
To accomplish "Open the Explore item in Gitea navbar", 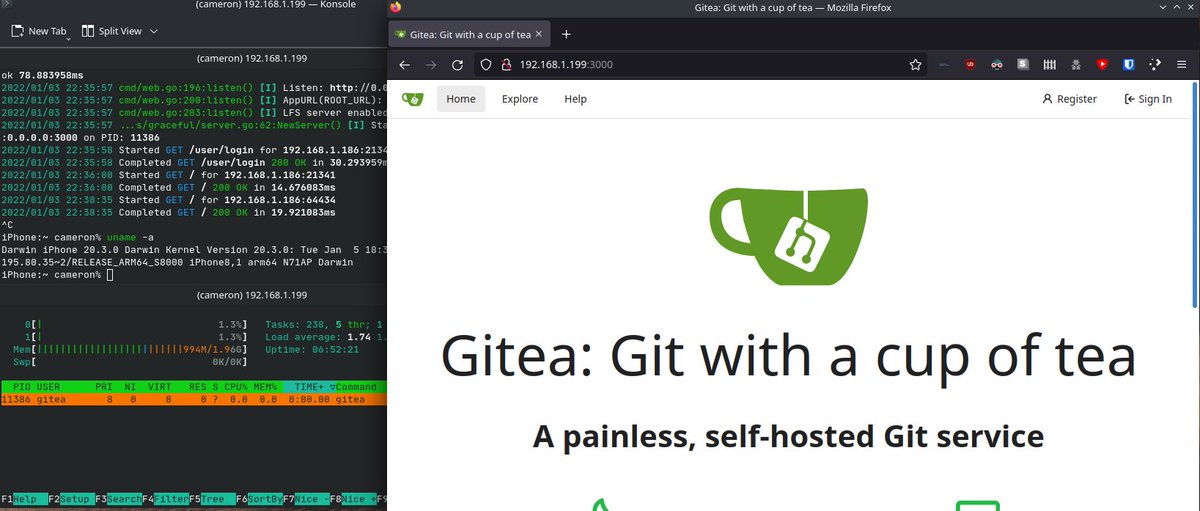I will click(520, 99).
